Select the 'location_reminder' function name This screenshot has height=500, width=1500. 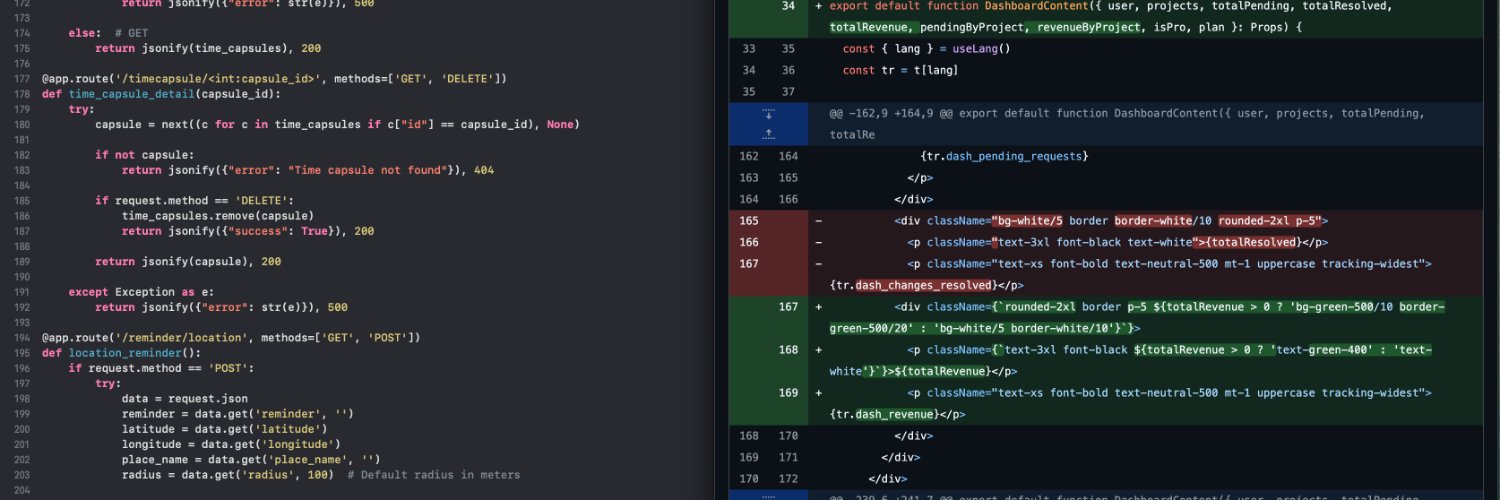[x=125, y=353]
